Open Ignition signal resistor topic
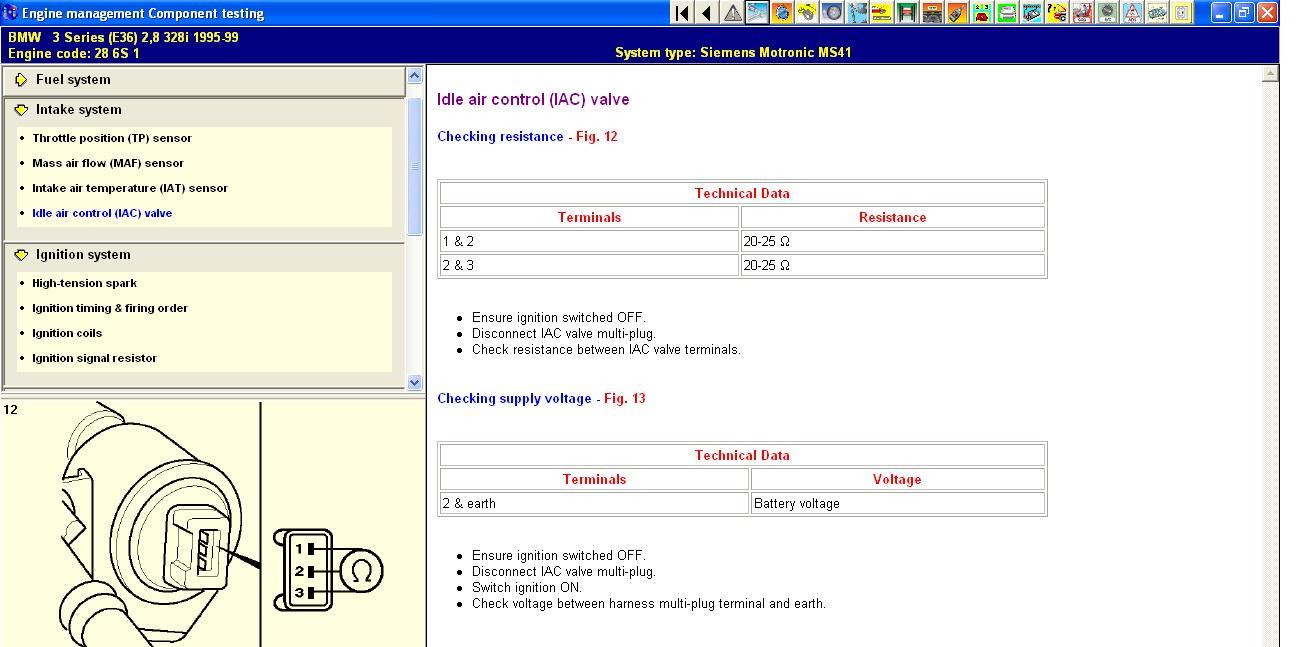Screen dimensions: 1297x647 pyautogui.click(x=94, y=358)
